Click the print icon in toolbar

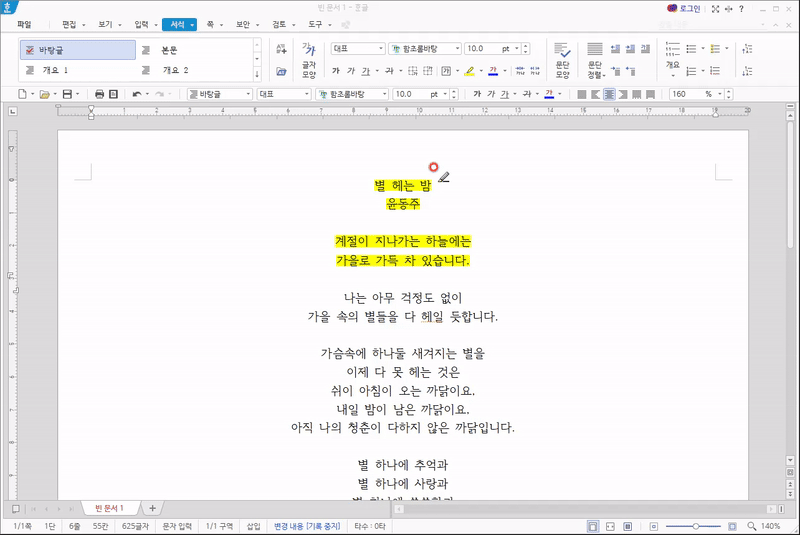[x=99, y=94]
